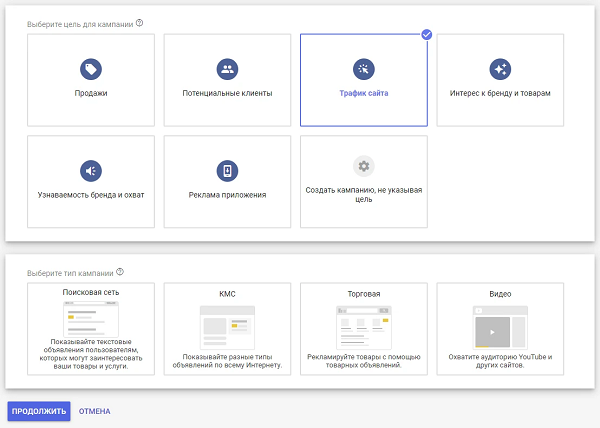Image resolution: width=600 pixels, height=428 pixels.
Task: Select the Трафик сайта label
Action: (364, 93)
